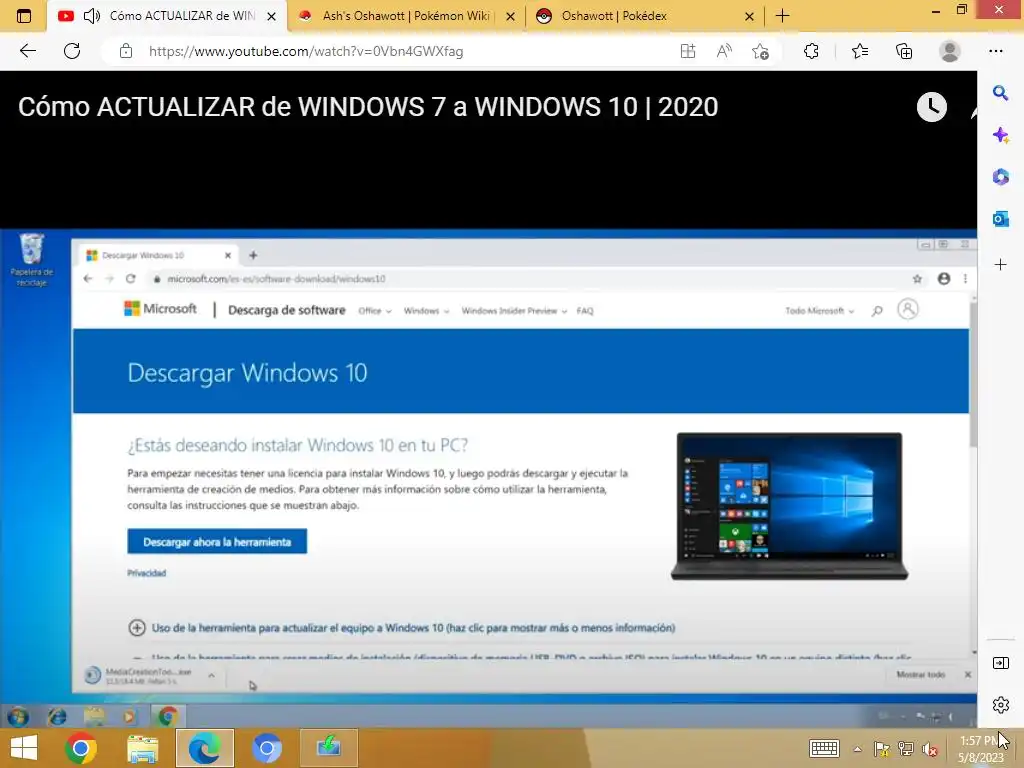
Task: Open the sidebar Copilot sparkle icon
Action: tap(1000, 135)
